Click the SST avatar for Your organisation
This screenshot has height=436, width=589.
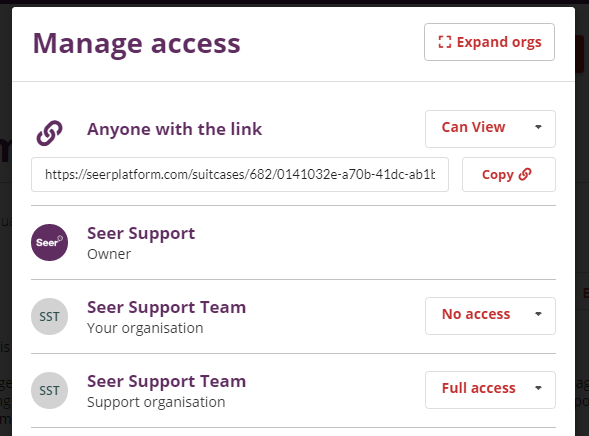pyautogui.click(x=50, y=317)
